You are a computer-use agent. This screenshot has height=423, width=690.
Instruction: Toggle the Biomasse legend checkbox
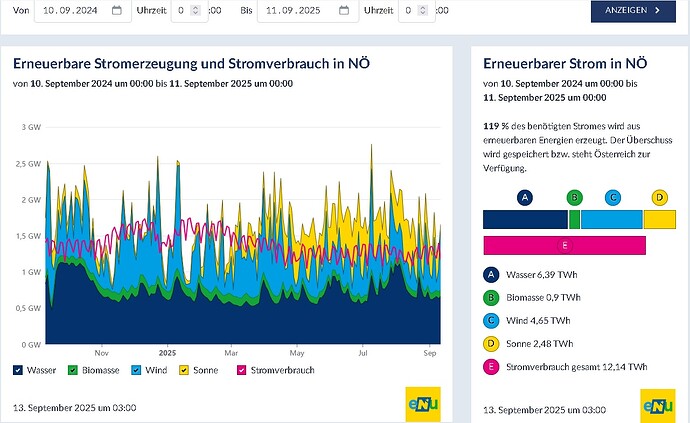coord(73,370)
